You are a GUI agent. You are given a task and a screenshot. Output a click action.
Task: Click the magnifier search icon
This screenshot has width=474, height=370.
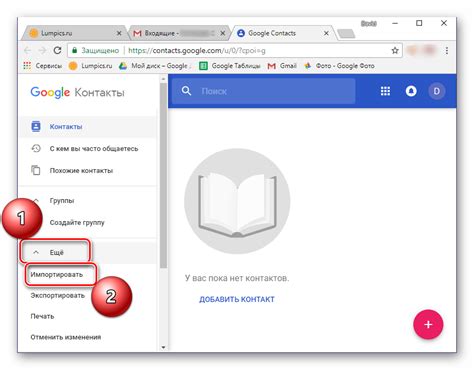186,91
